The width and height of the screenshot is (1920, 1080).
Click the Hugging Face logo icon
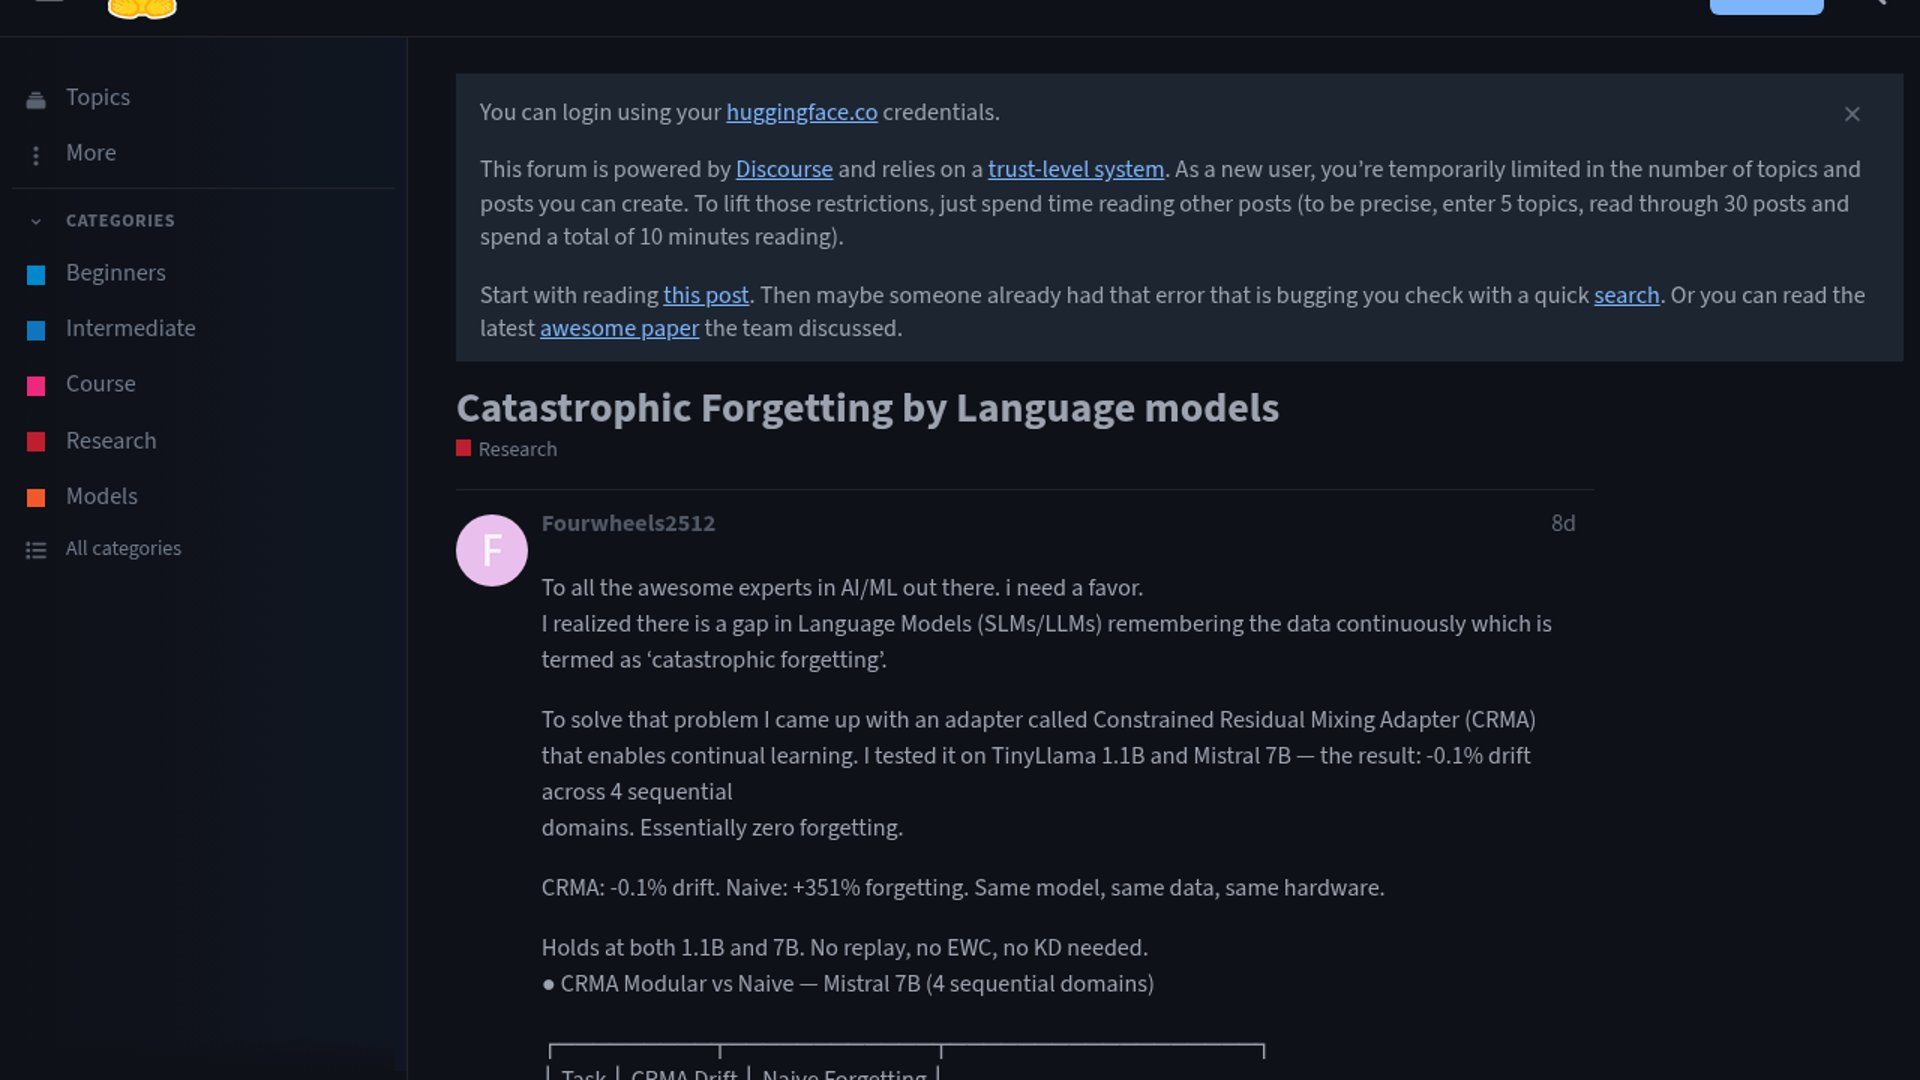coord(142,9)
